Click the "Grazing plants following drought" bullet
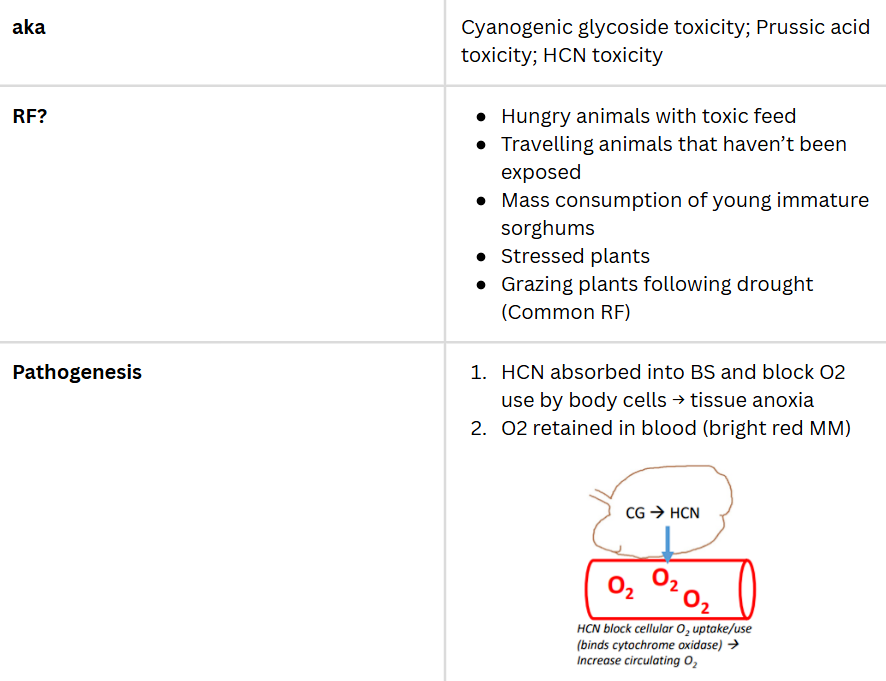Image resolution: width=886 pixels, height=681 pixels. (656, 284)
